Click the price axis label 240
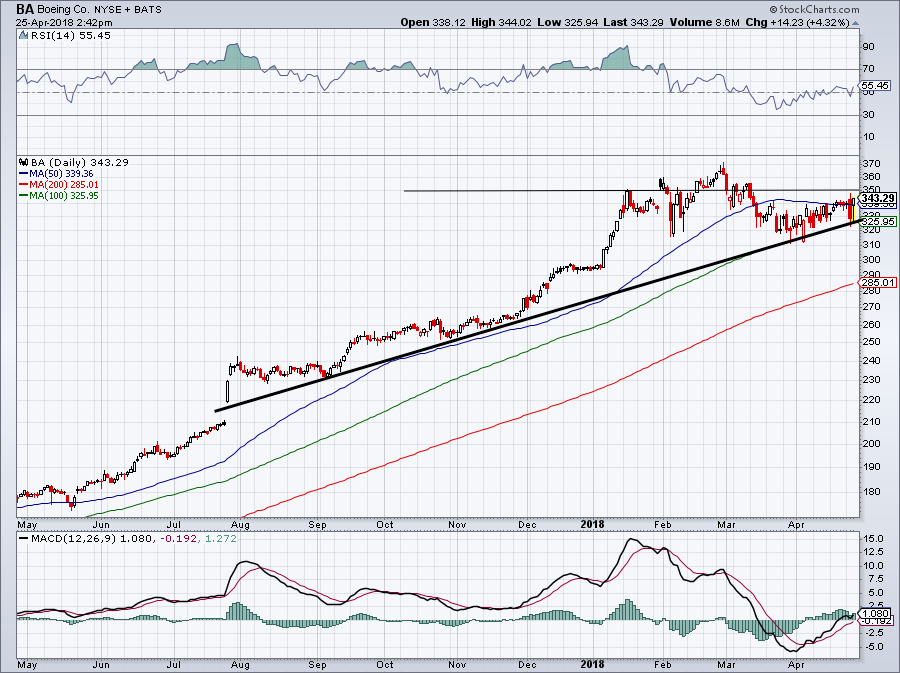900x673 pixels. 871,361
